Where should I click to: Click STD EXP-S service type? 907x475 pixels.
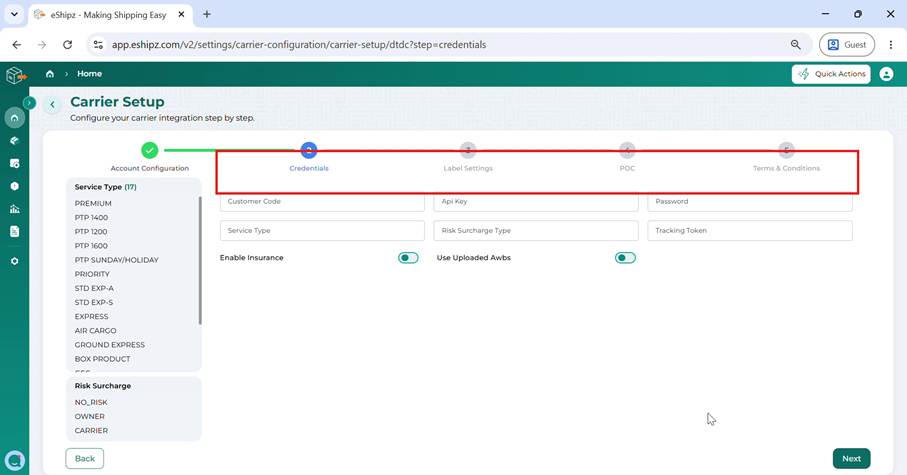coord(94,303)
